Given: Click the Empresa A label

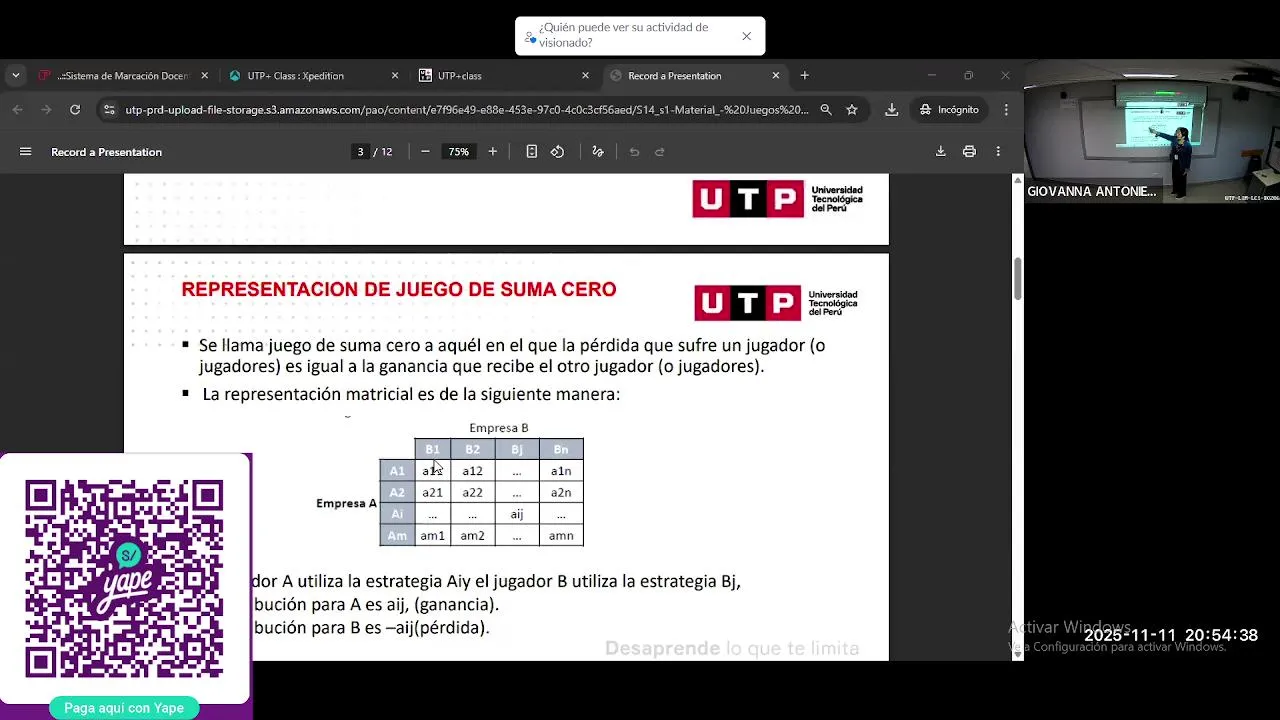Looking at the screenshot, I should (346, 503).
